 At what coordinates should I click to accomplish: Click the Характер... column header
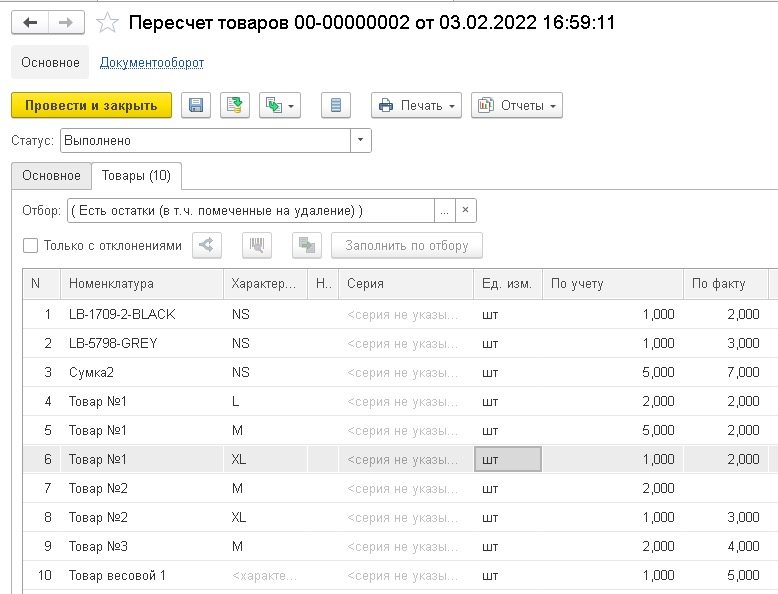click(265, 284)
